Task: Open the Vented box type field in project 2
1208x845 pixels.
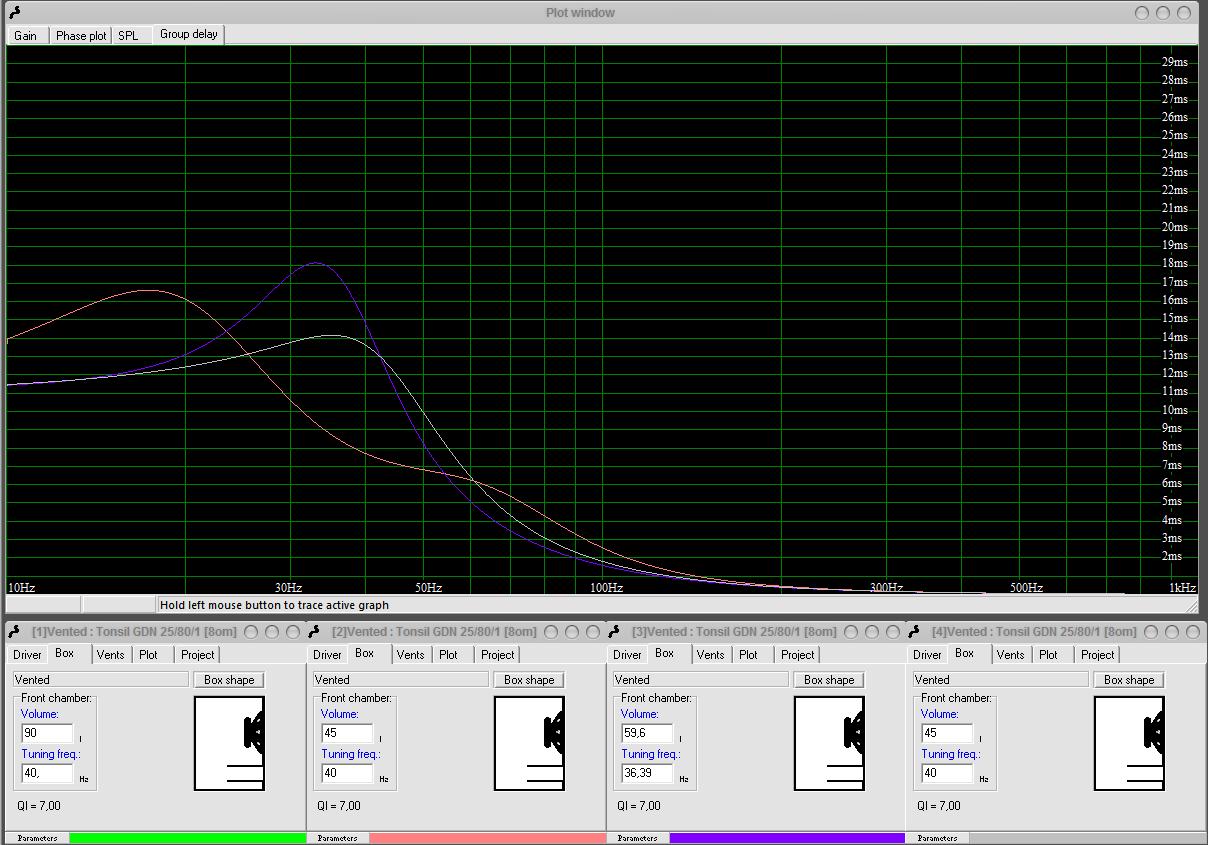Action: pyautogui.click(x=400, y=680)
